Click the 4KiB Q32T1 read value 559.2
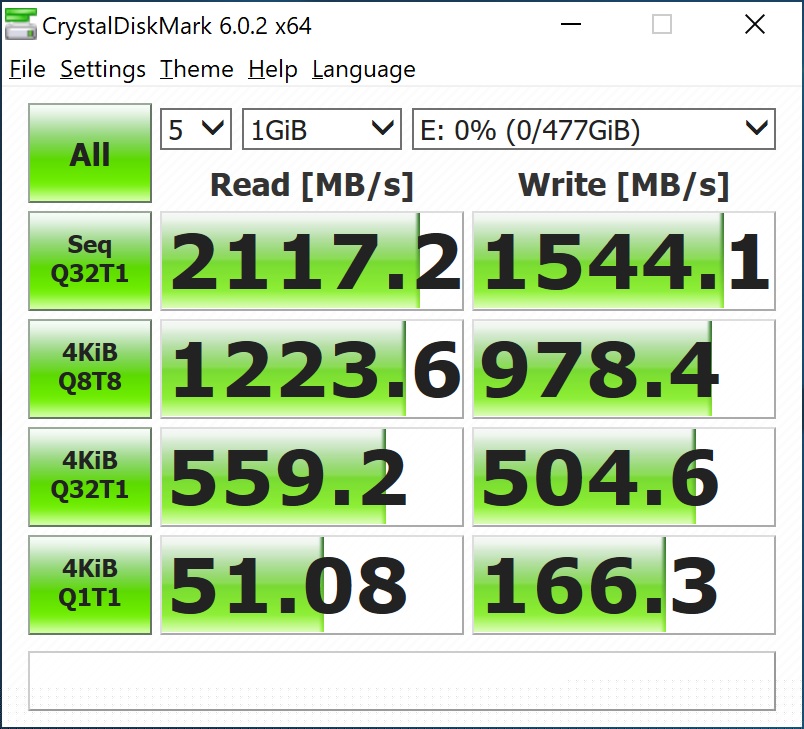 point(312,477)
